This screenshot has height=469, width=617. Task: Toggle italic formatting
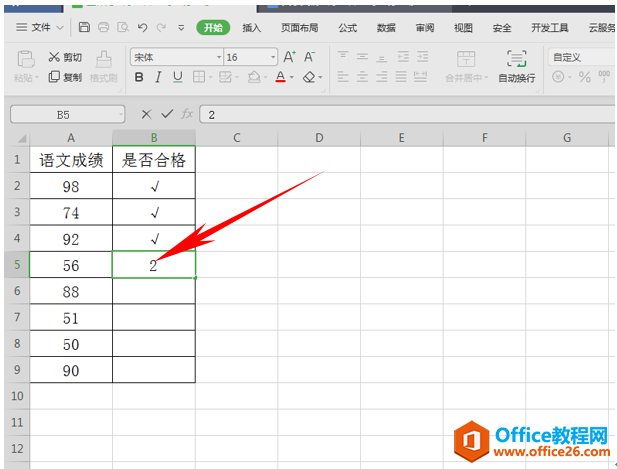coord(158,77)
